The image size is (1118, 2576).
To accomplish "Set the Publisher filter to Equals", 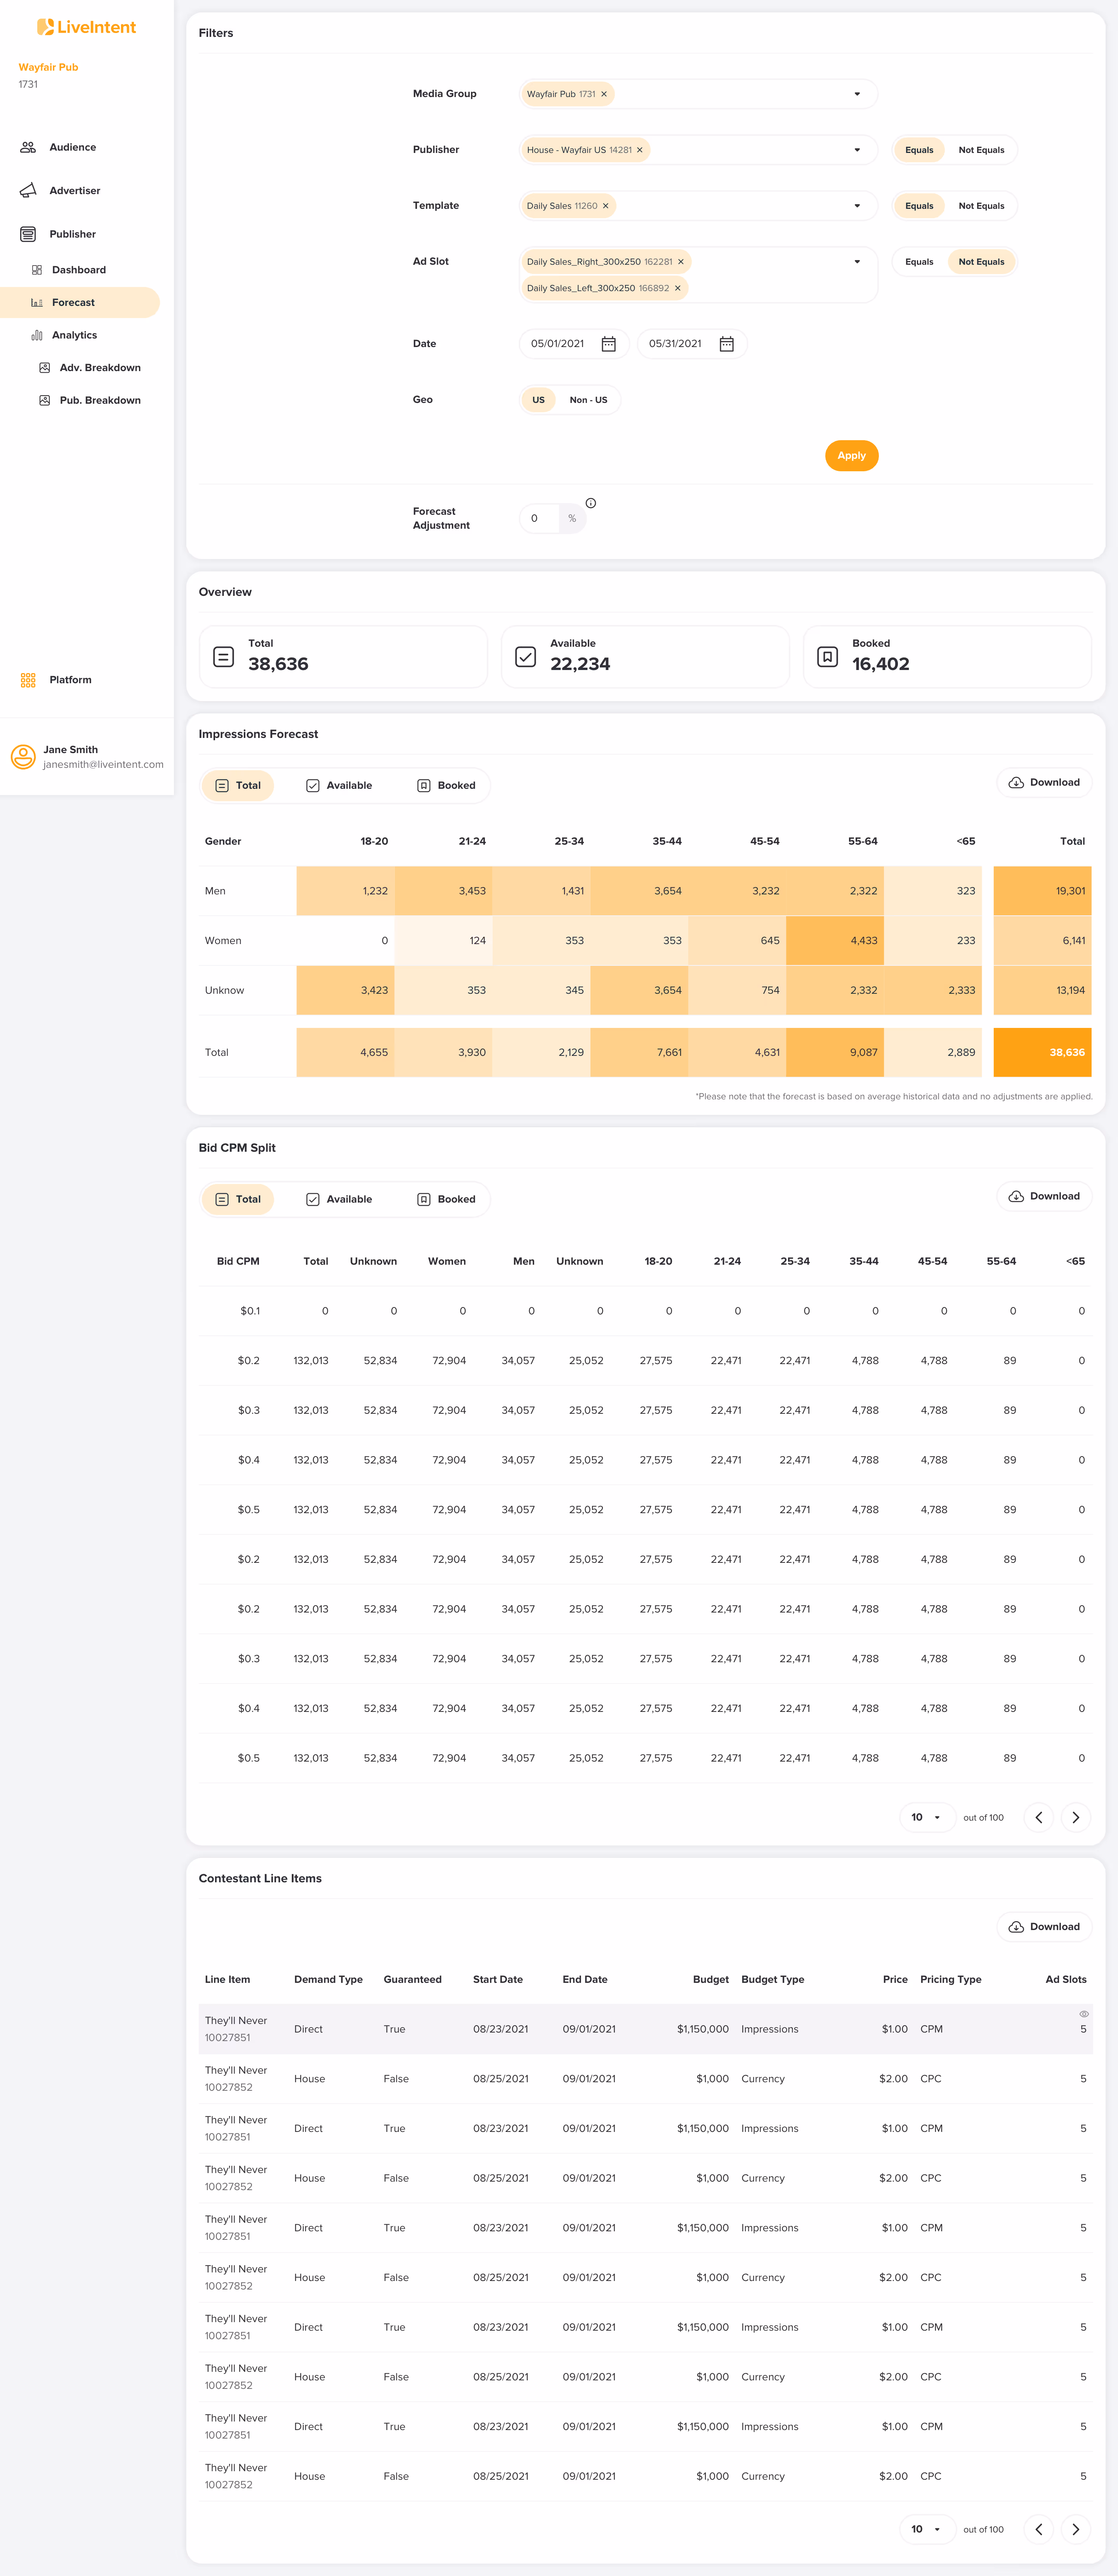I will point(919,150).
